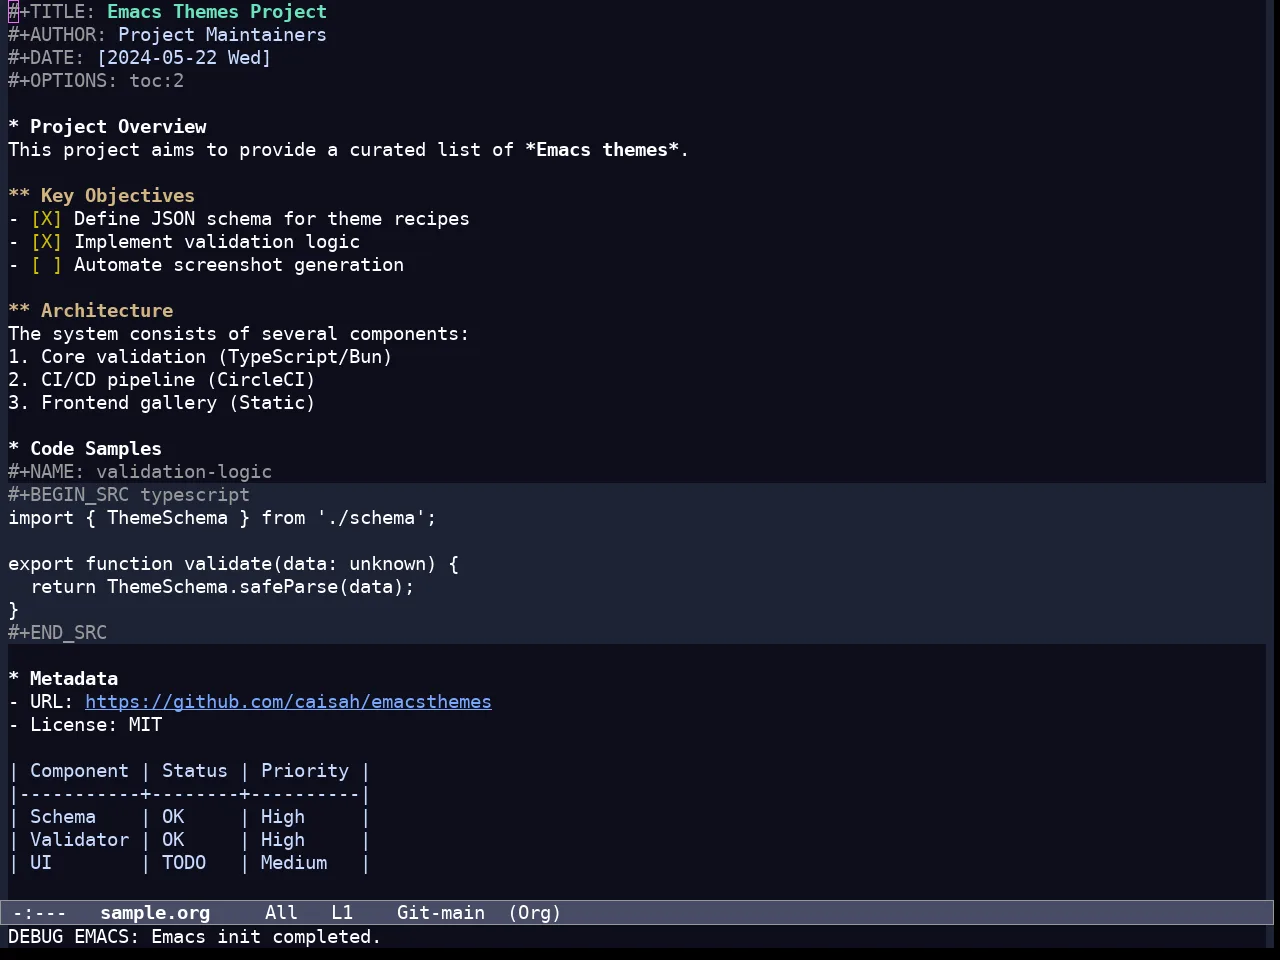Click the 'Schema' table cell
1280x960 pixels.
pyautogui.click(x=63, y=817)
